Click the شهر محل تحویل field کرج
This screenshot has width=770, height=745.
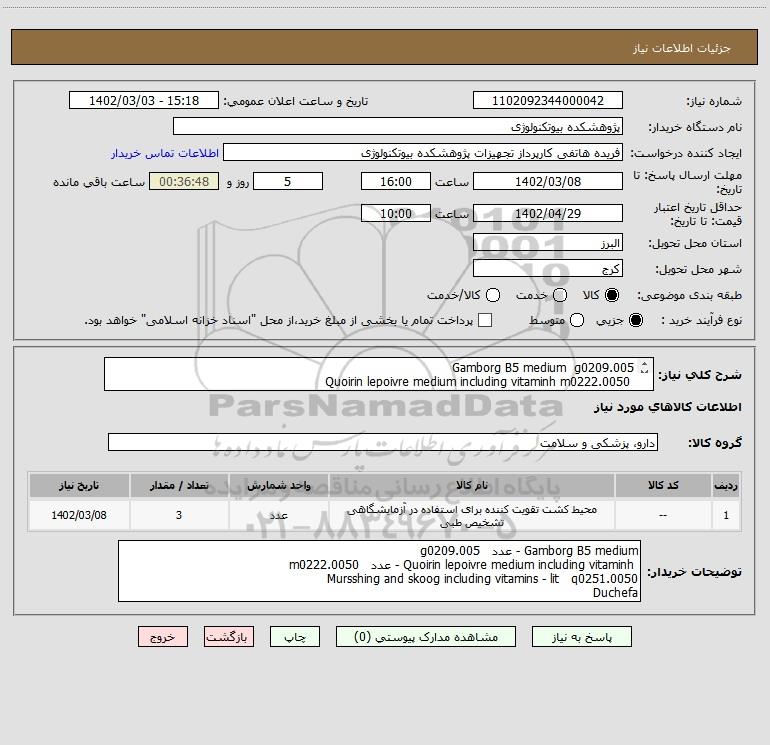[548, 269]
